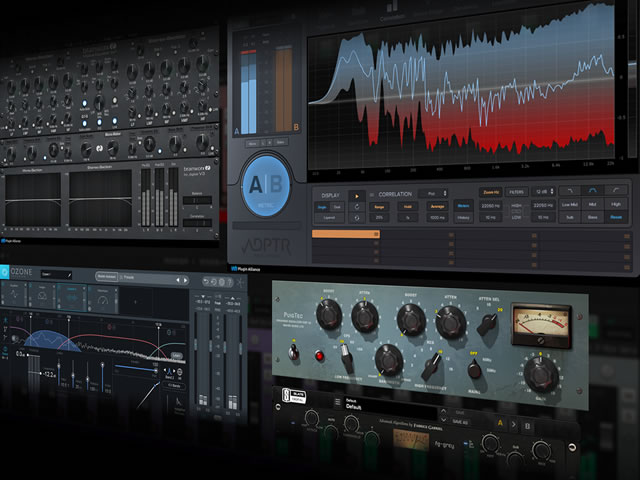Click the orange Range button in ADPTR
Viewport: 640px width, 480px height.
[379, 207]
